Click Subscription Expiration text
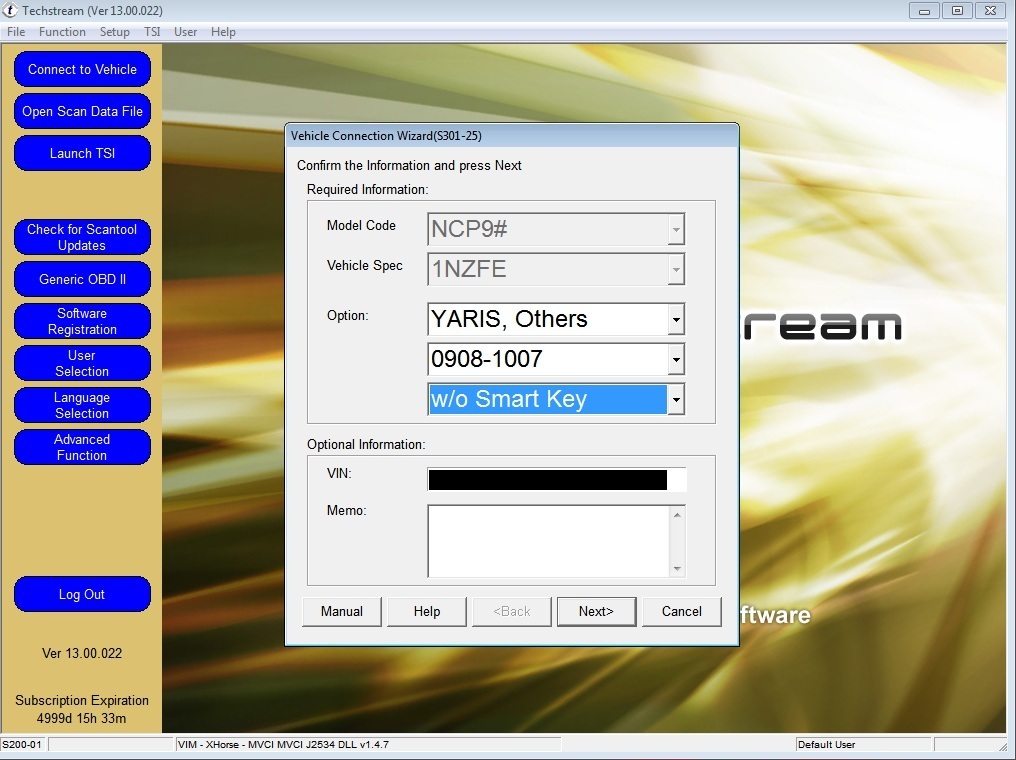Viewport: 1016px width, 760px height. tap(82, 709)
